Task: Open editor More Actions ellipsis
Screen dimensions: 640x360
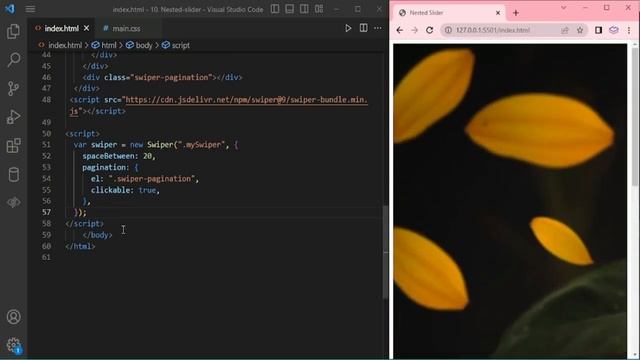Action: click(378, 28)
